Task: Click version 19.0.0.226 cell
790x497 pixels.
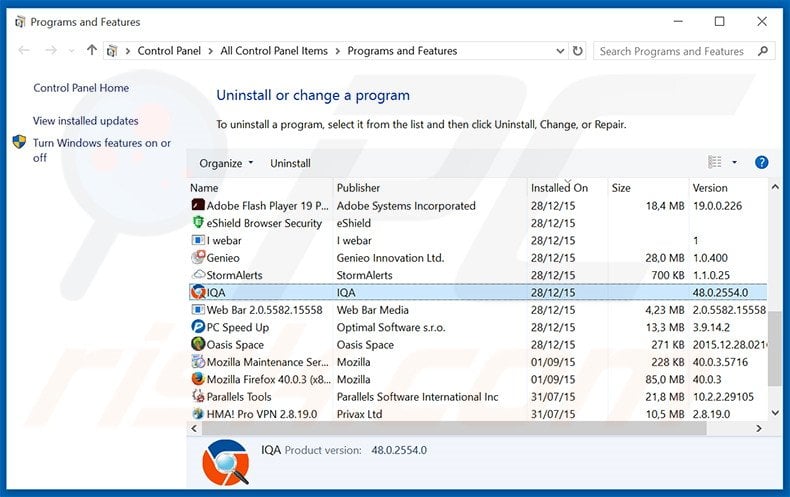Action: pos(717,206)
